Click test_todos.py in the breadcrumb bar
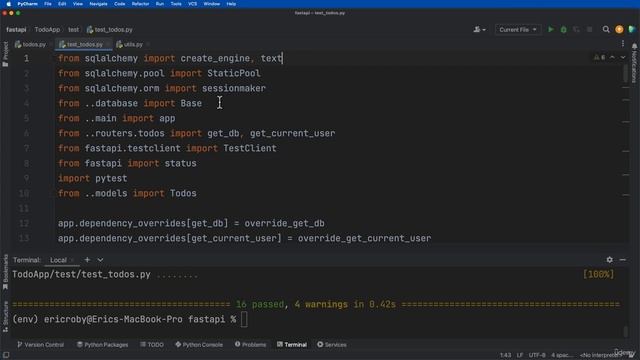Viewport: 640px width, 360px height. 109,29
